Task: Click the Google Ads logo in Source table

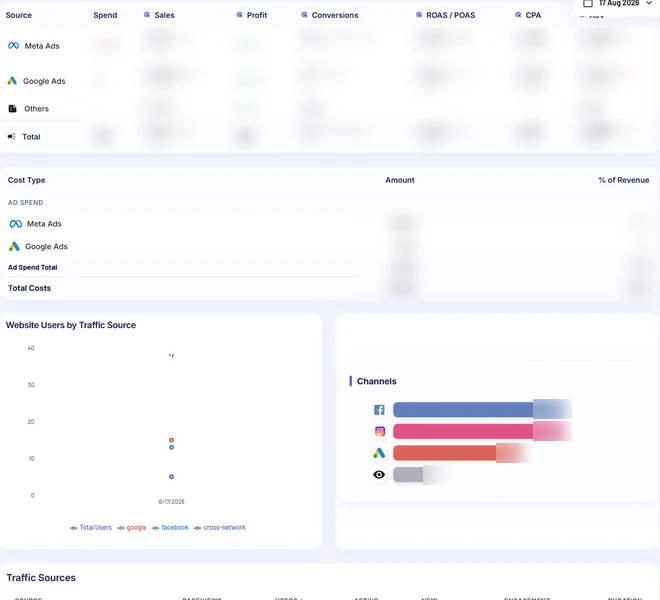Action: point(12,80)
